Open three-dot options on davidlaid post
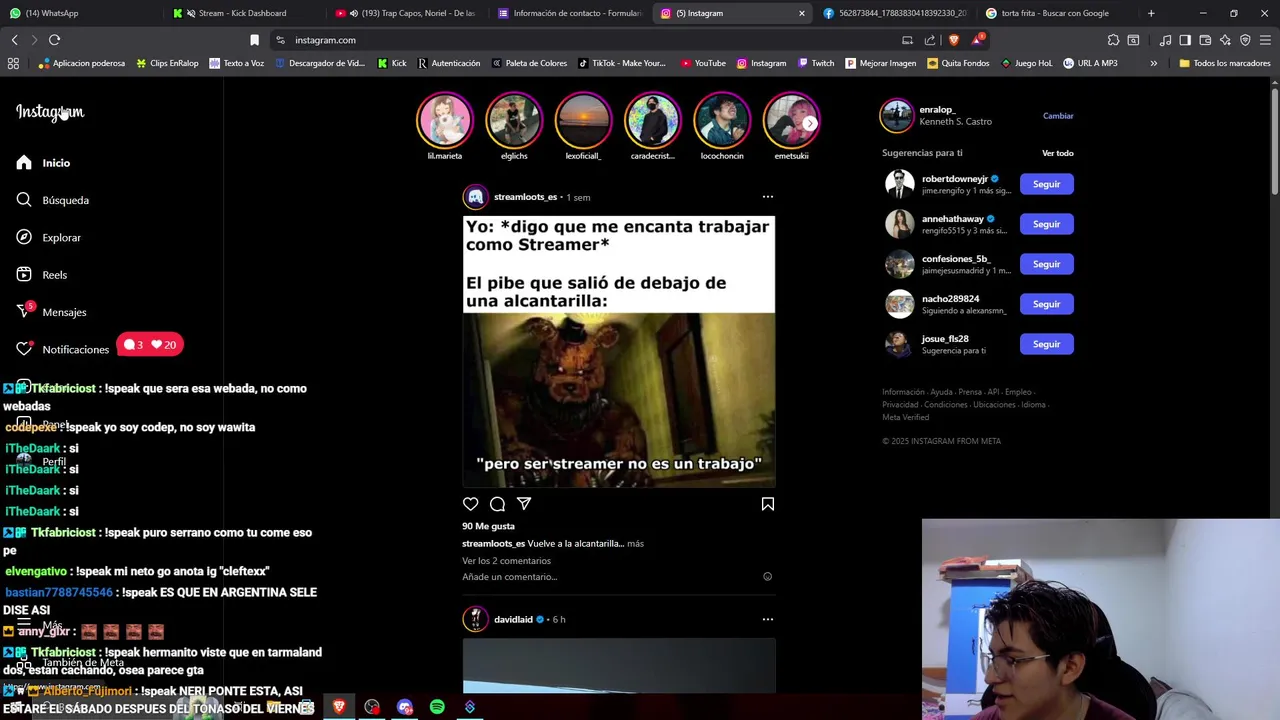The width and height of the screenshot is (1280, 720). 767,619
